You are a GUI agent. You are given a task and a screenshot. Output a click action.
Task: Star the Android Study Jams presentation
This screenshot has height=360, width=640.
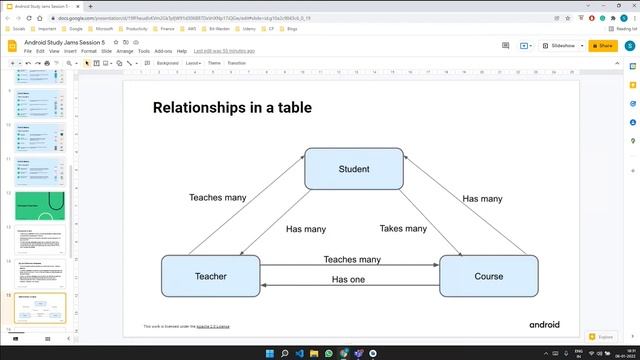[116, 42]
